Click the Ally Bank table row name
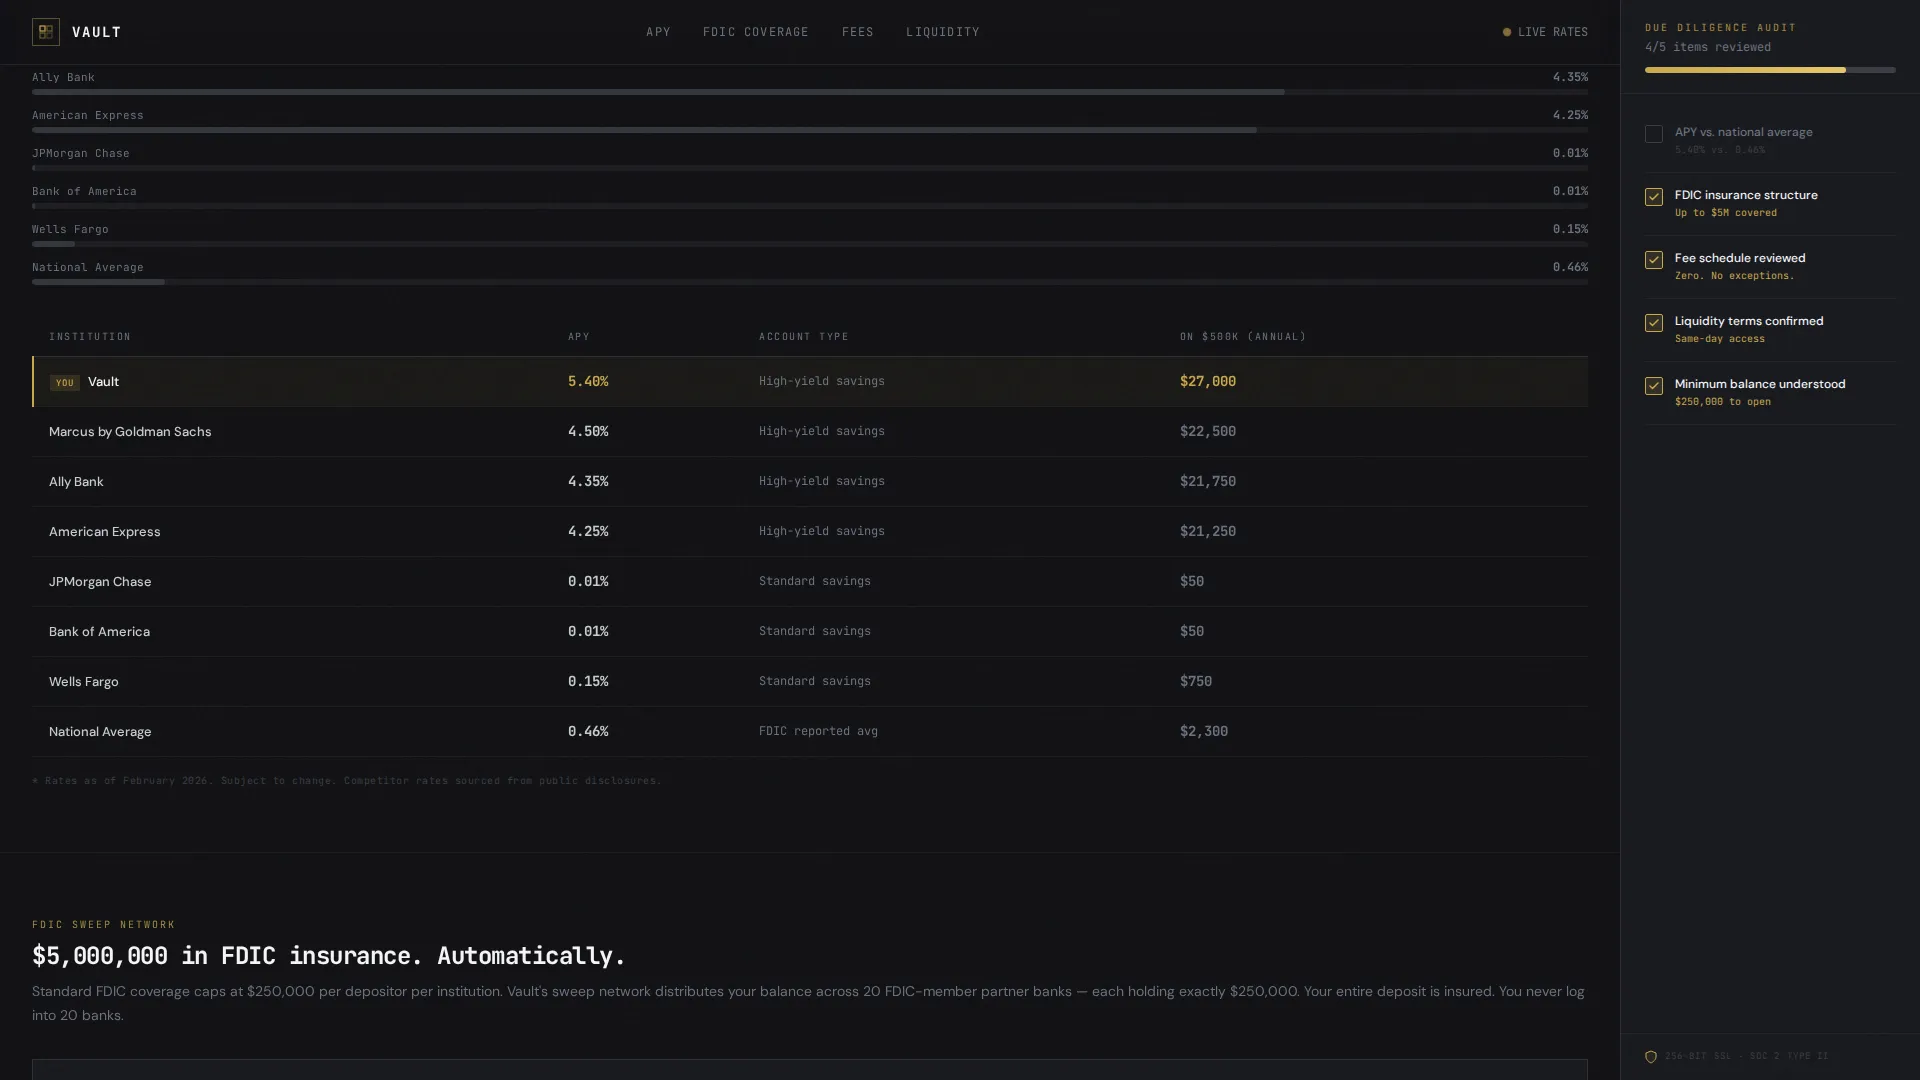 [x=76, y=481]
